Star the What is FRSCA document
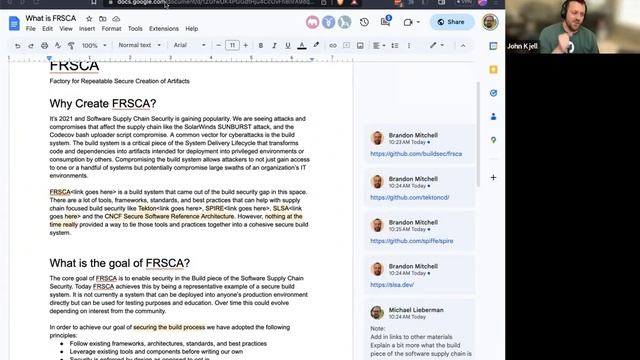Image resolution: width=640 pixels, height=360 pixels. [x=89, y=19]
